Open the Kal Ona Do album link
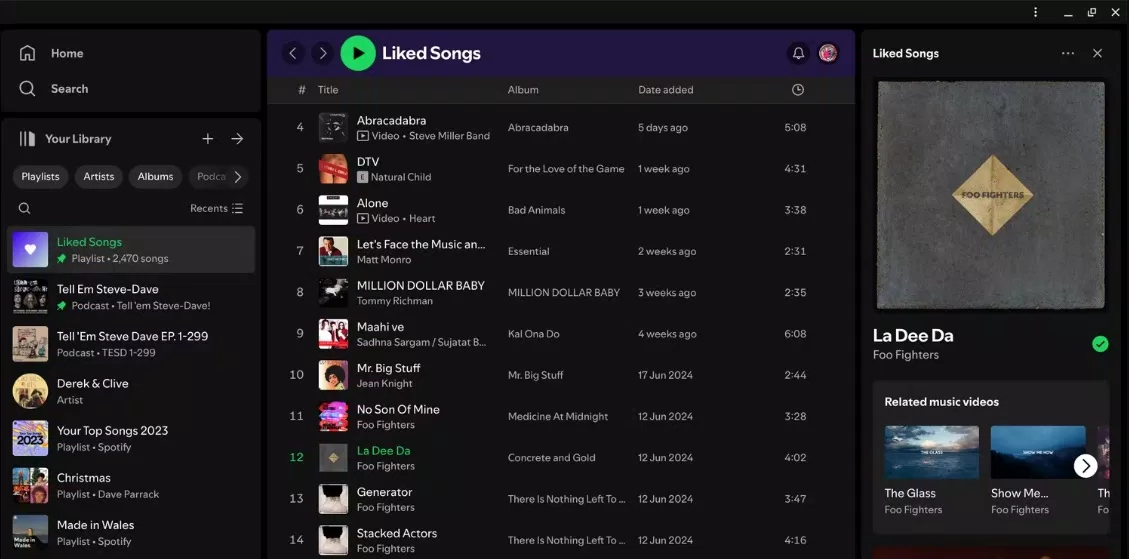This screenshot has width=1129, height=559. point(534,334)
